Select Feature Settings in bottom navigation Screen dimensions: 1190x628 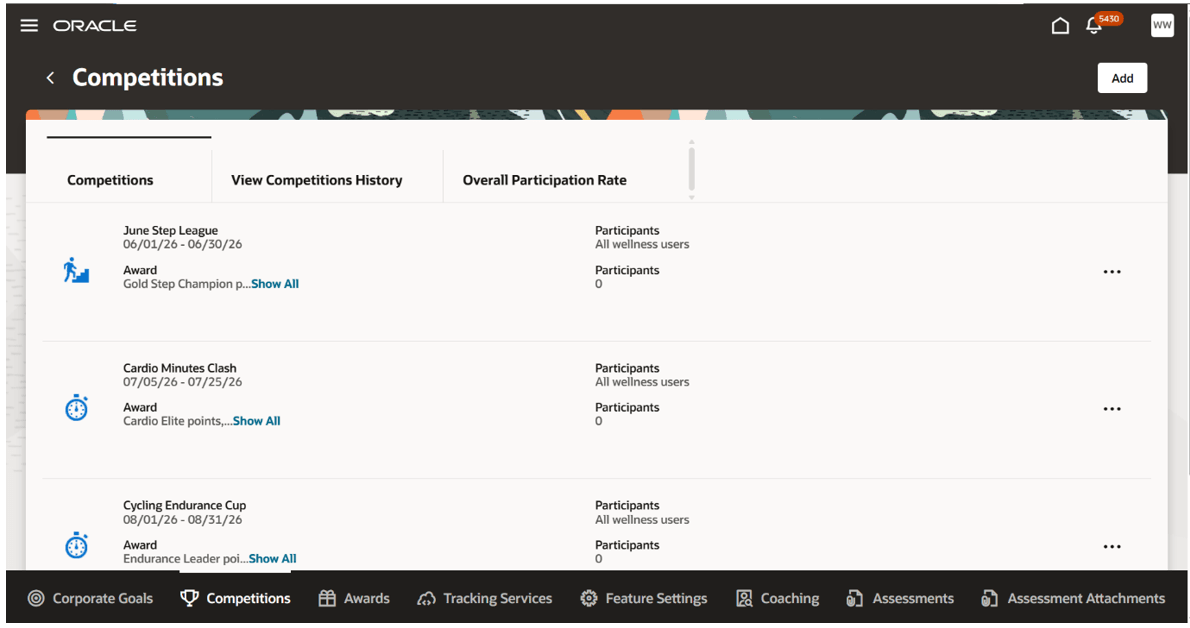click(644, 598)
